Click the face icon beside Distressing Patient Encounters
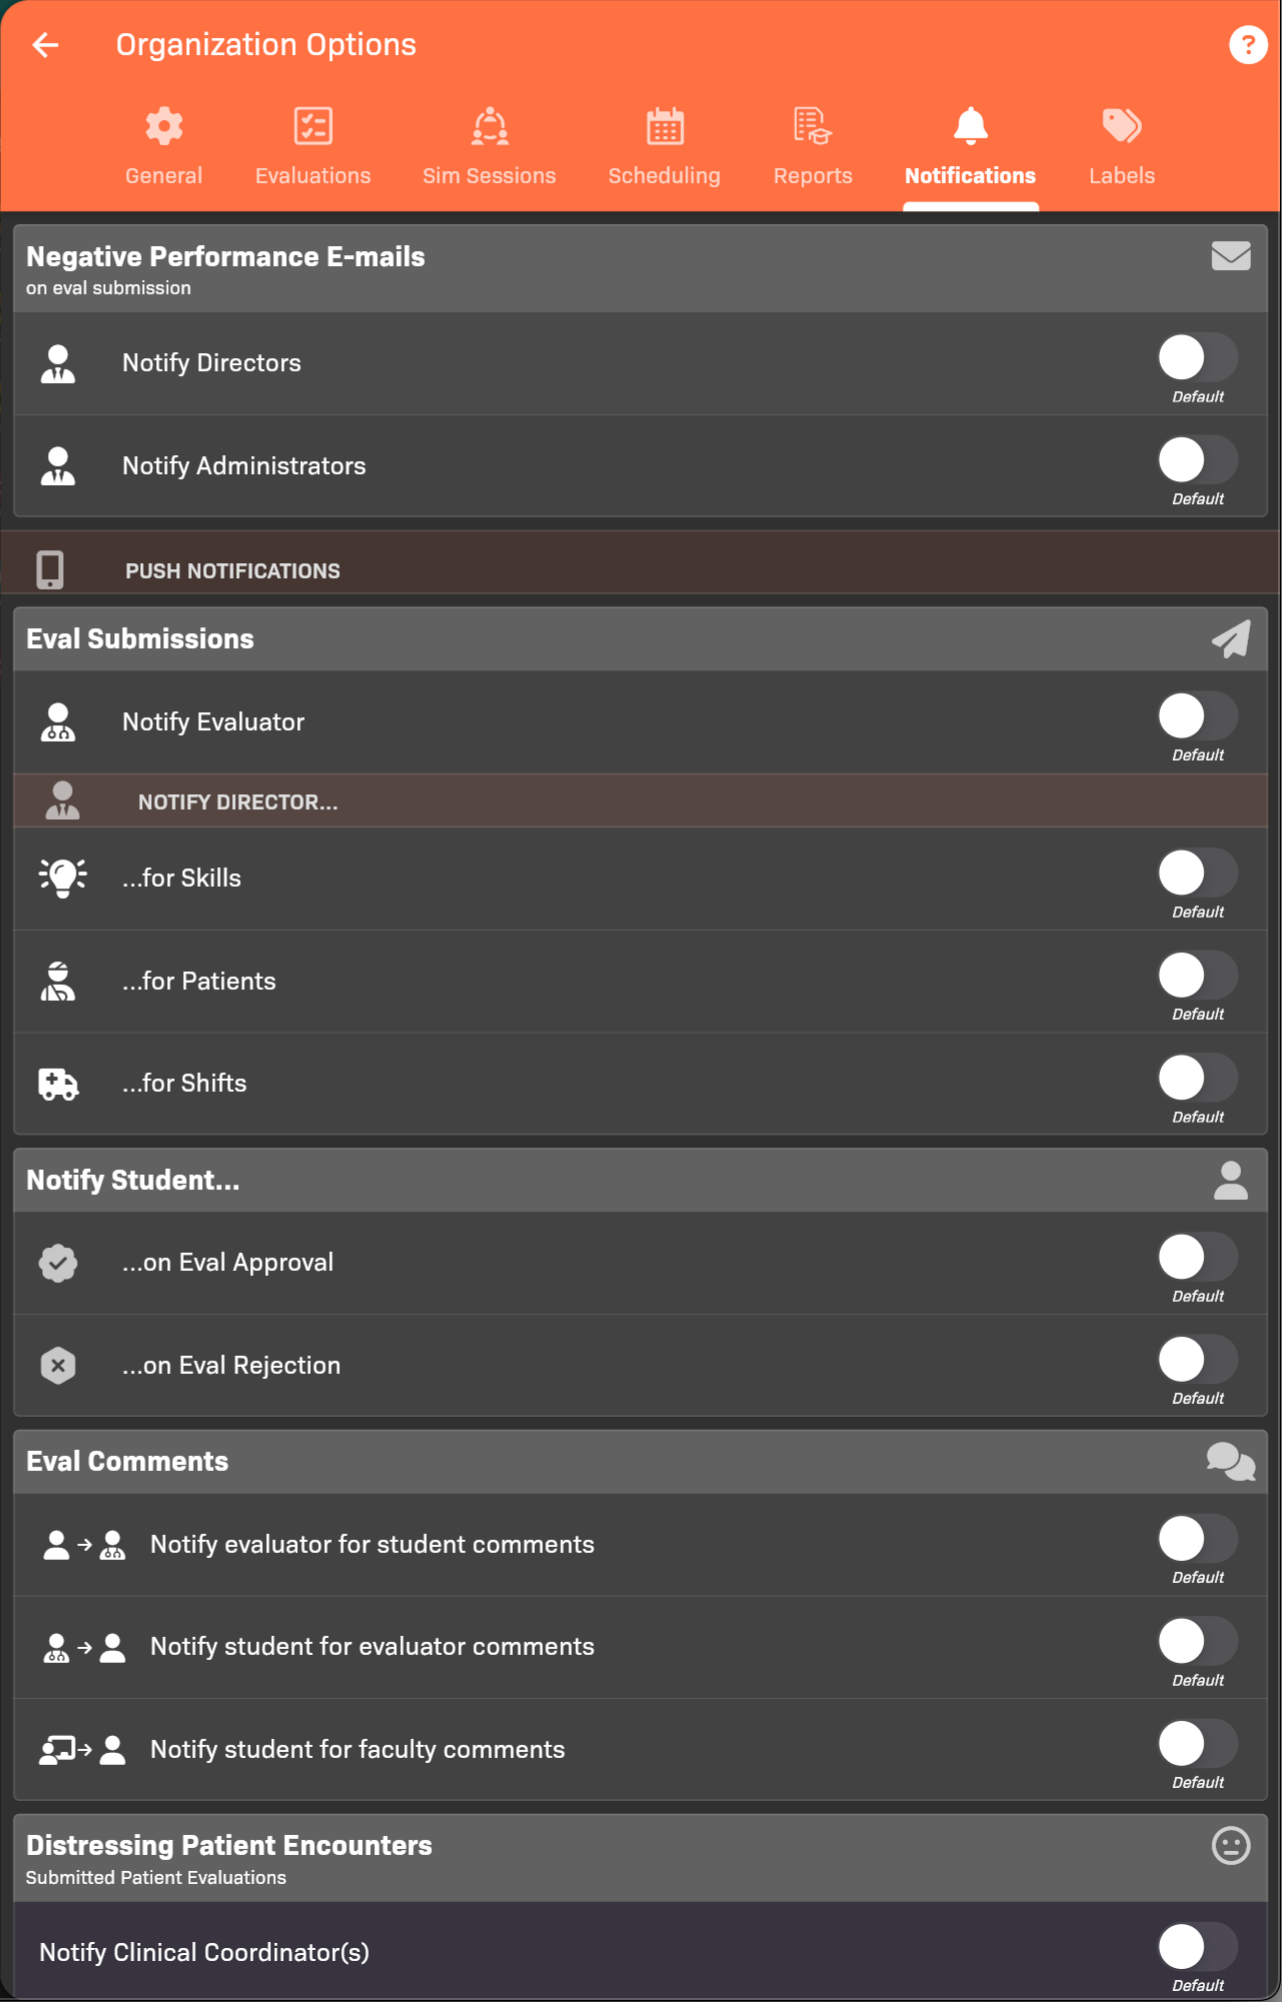 [1230, 1846]
